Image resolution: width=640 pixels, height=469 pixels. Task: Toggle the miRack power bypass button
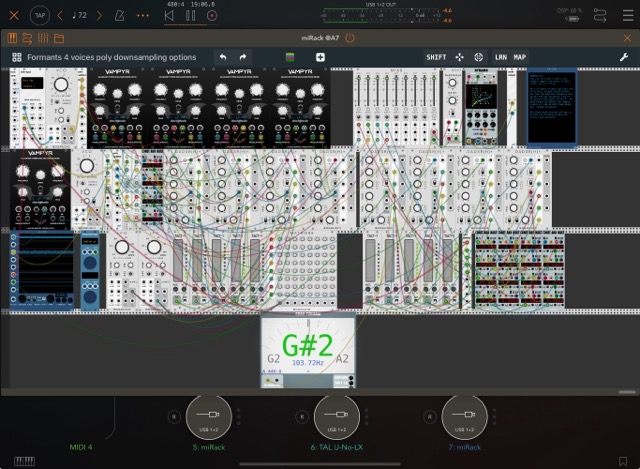click(x=349, y=37)
